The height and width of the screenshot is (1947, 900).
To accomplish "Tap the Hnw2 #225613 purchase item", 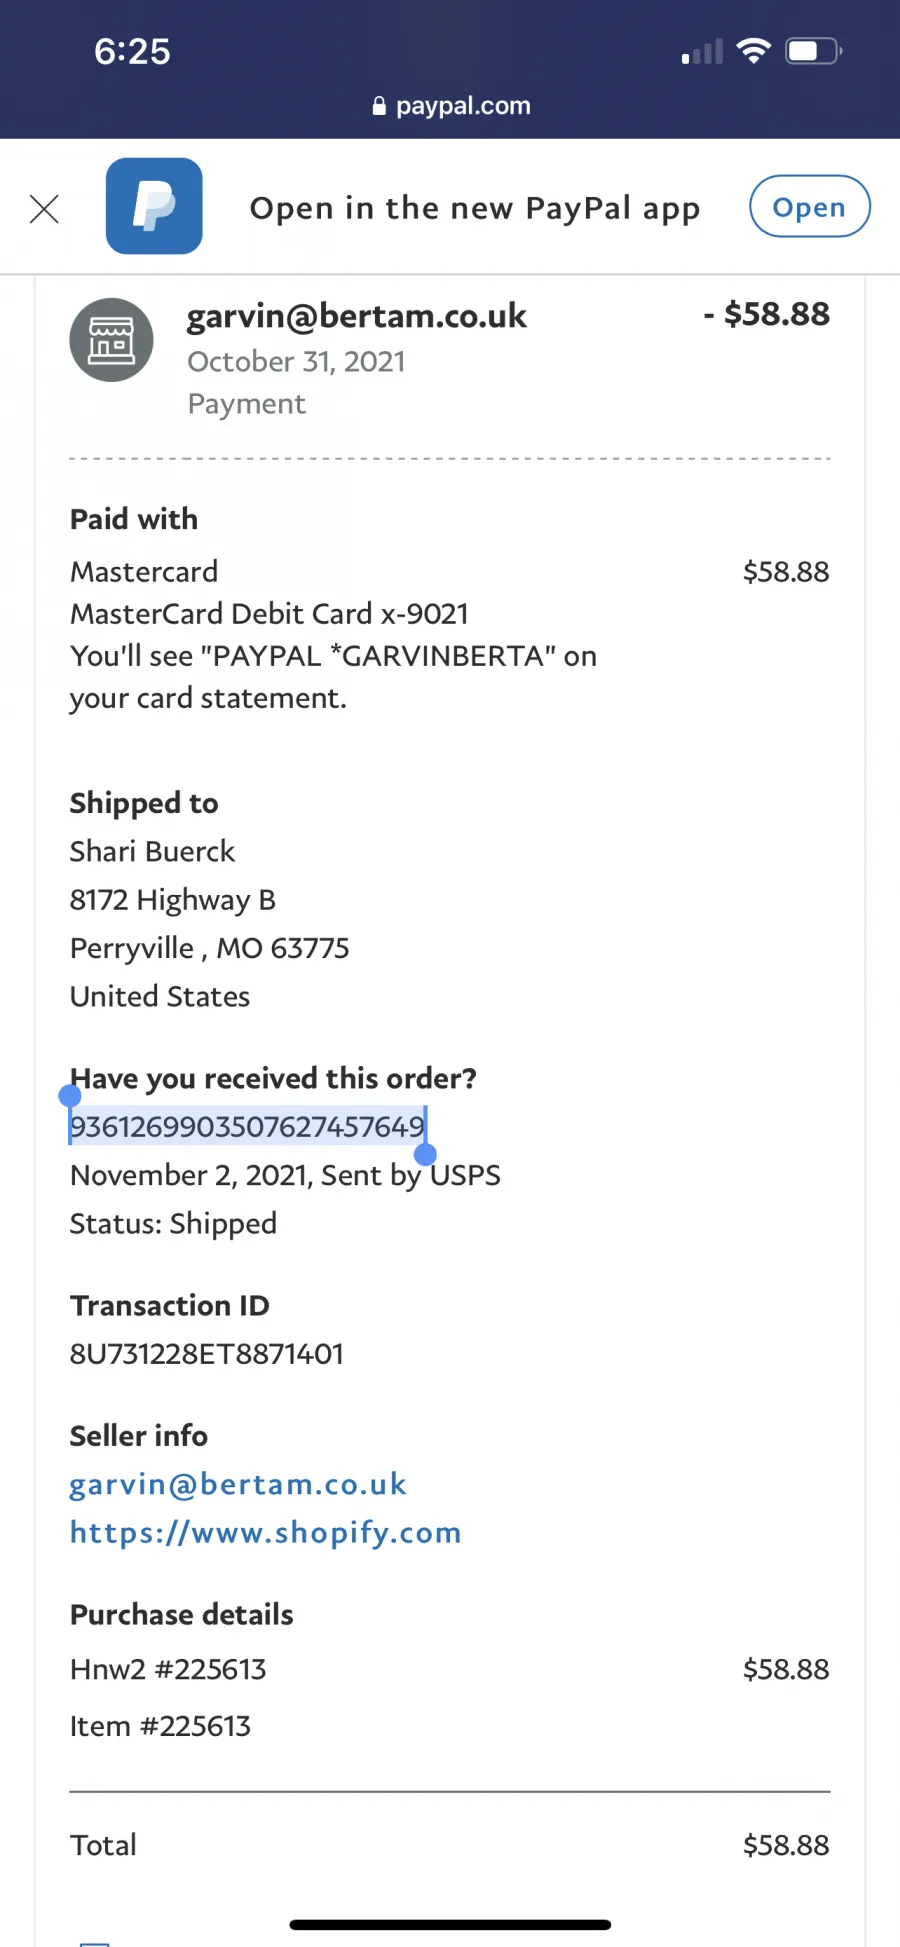I will tap(168, 1669).
